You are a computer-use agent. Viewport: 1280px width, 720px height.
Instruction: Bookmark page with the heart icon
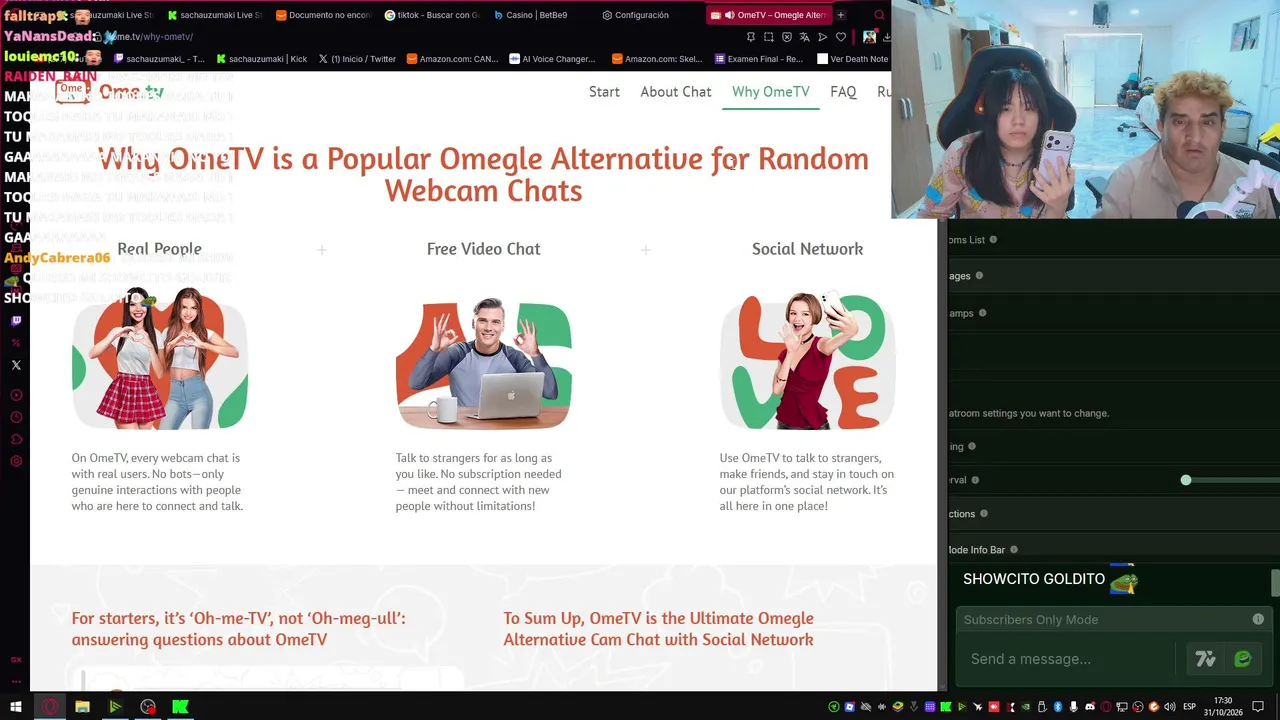click(841, 37)
